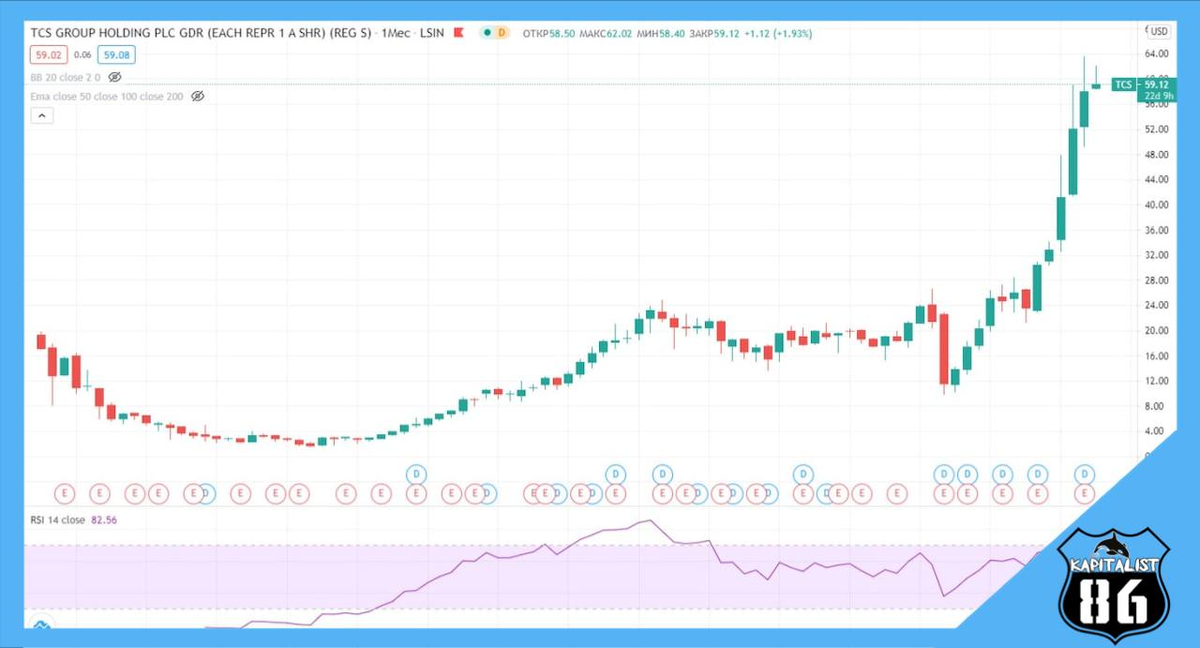Open the leftmost upper-row D dividend marker

(x=417, y=473)
